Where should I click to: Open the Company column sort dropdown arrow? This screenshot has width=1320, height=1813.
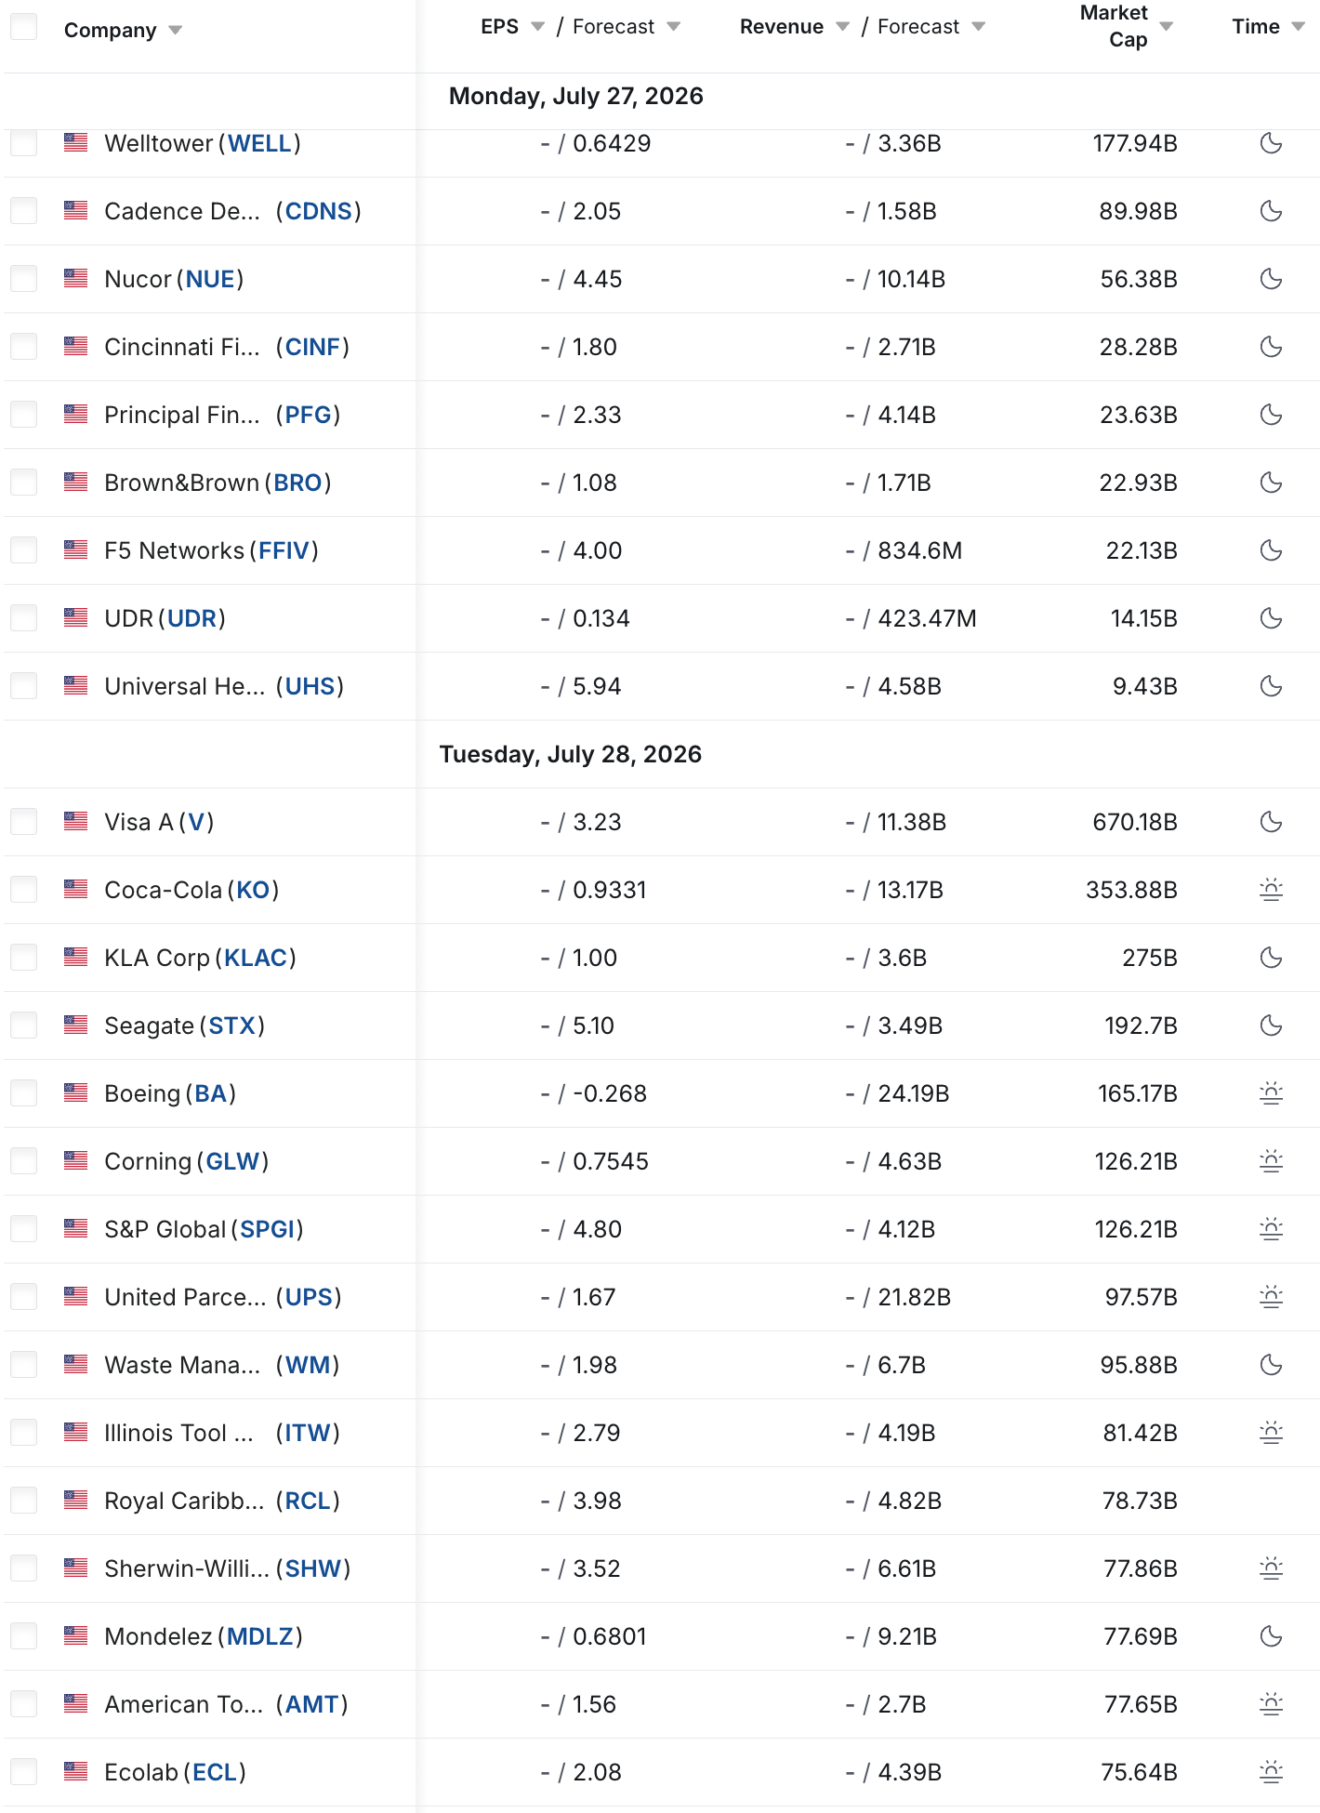175,30
